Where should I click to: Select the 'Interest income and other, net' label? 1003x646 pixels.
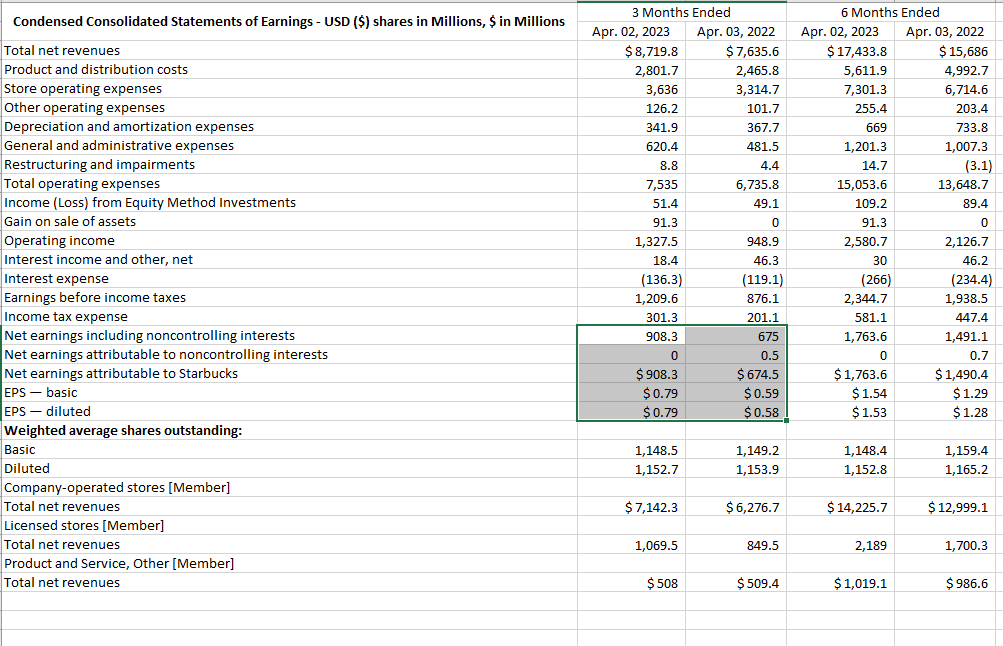click(99, 260)
